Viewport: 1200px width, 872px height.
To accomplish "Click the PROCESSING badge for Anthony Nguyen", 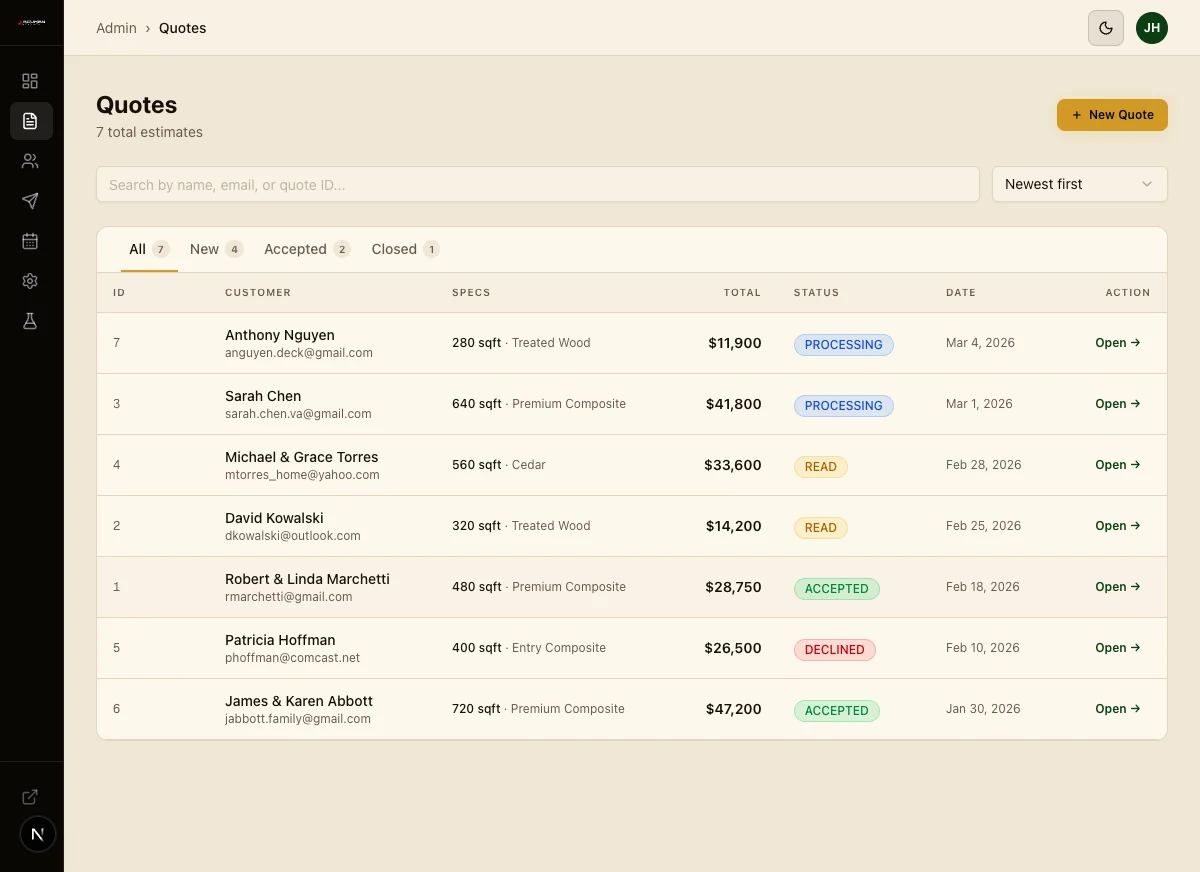I will (844, 345).
